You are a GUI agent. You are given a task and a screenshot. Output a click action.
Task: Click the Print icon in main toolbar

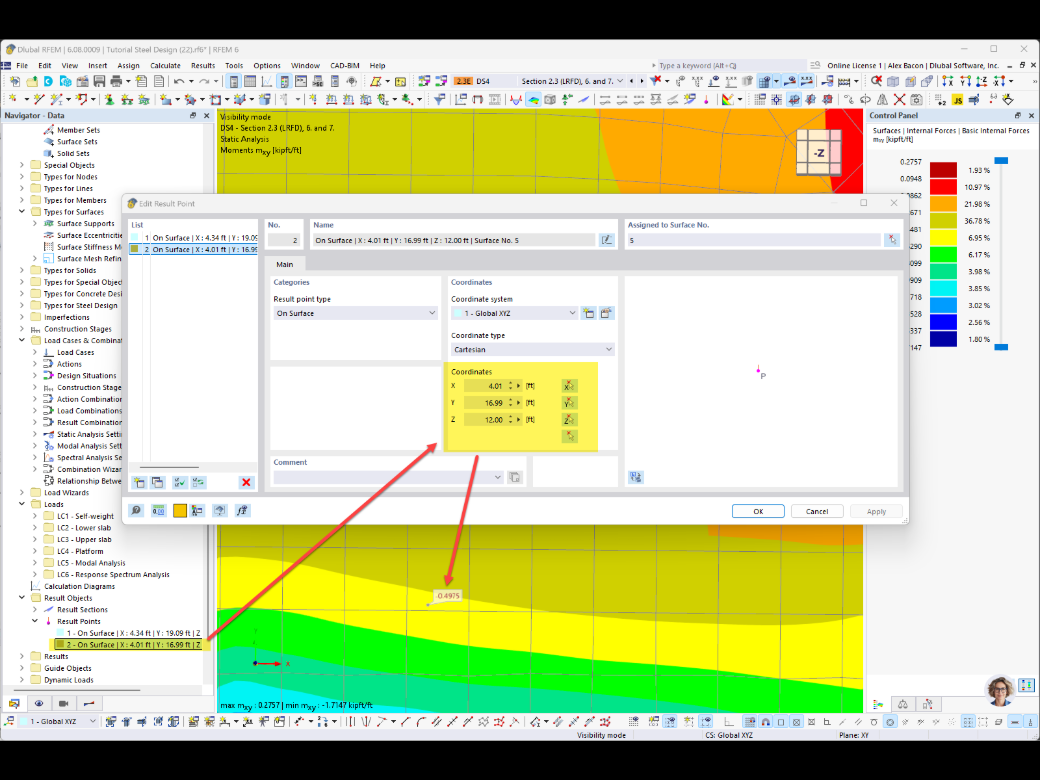point(116,81)
